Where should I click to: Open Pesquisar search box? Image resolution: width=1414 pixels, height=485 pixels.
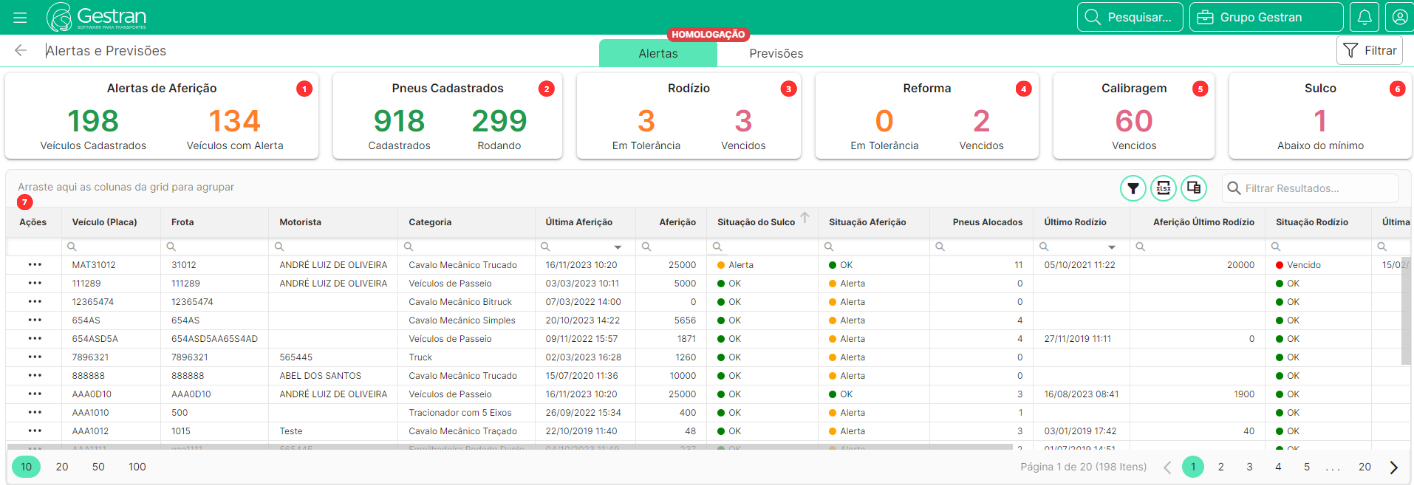tap(1130, 17)
